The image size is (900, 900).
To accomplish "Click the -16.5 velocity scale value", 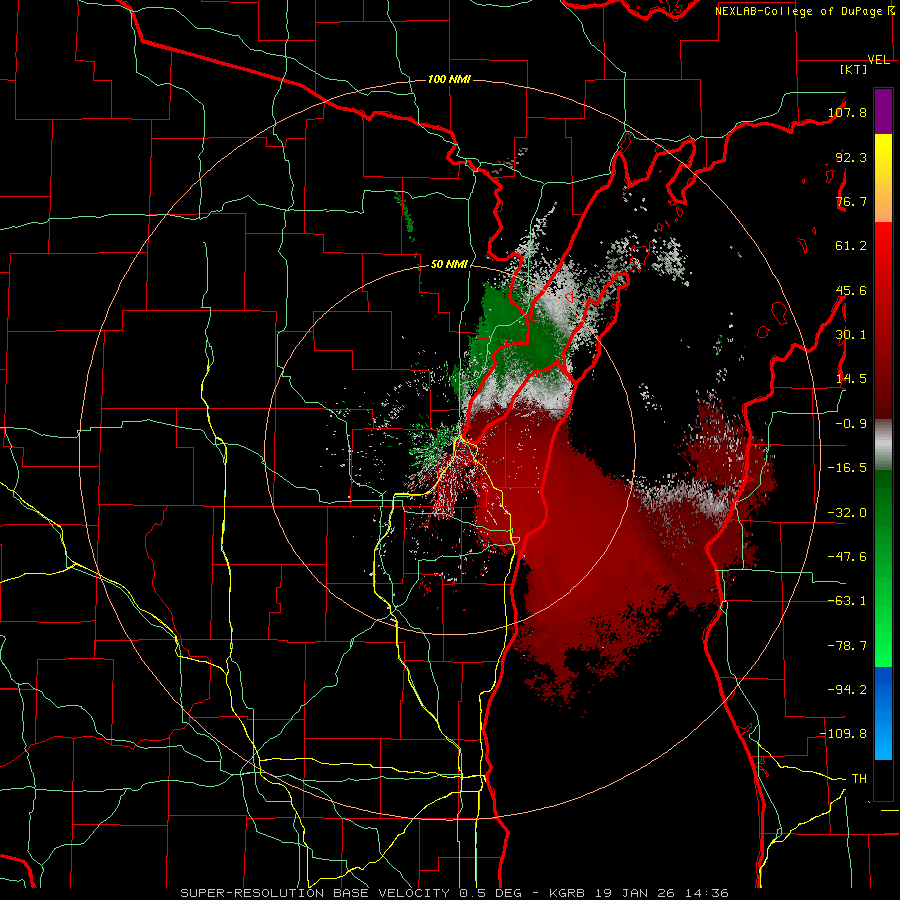I will [847, 468].
